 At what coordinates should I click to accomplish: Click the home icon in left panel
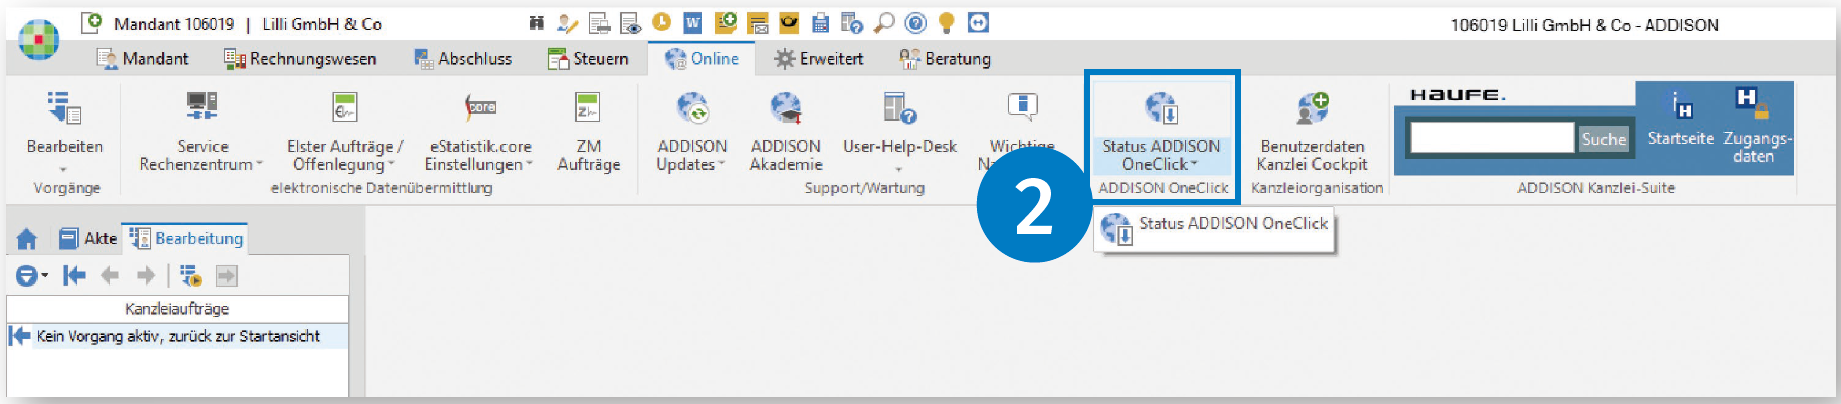pyautogui.click(x=27, y=238)
